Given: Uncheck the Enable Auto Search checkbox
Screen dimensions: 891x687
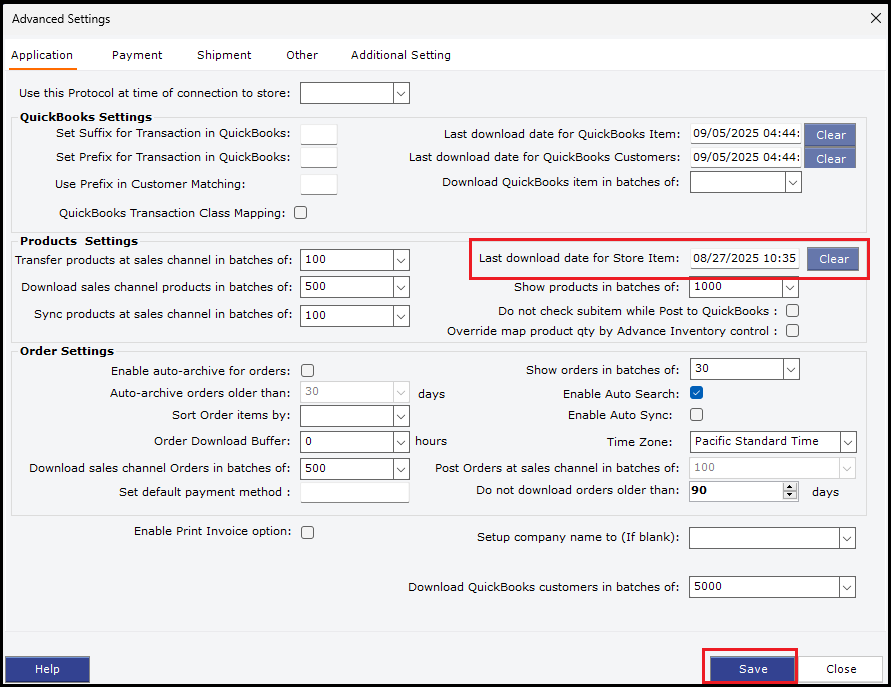Looking at the screenshot, I should [697, 394].
